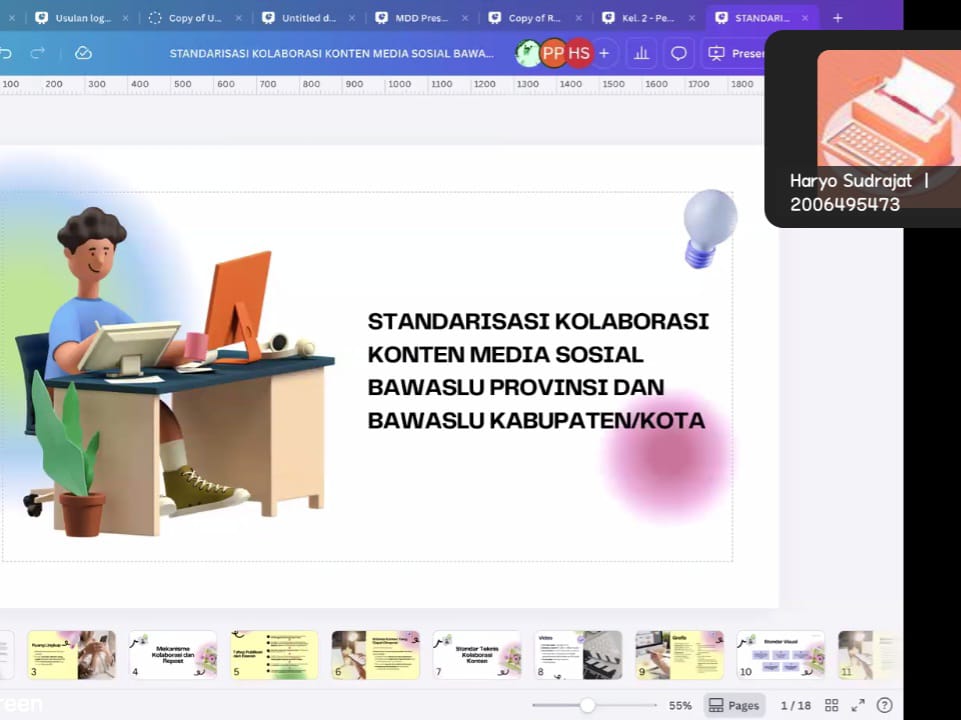This screenshot has height=720, width=961.
Task: Click the undo arrow in the top bar
Action: coord(6,53)
